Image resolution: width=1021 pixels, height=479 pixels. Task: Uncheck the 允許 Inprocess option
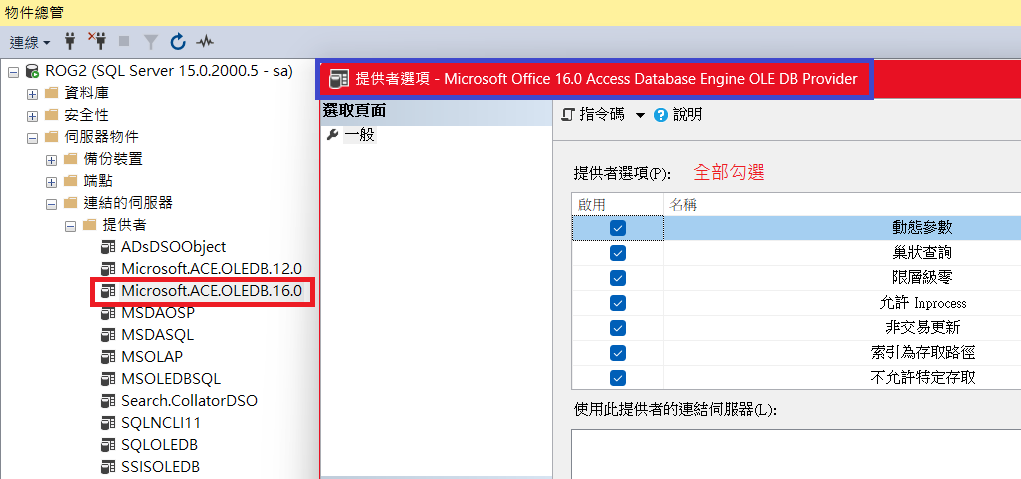[618, 303]
